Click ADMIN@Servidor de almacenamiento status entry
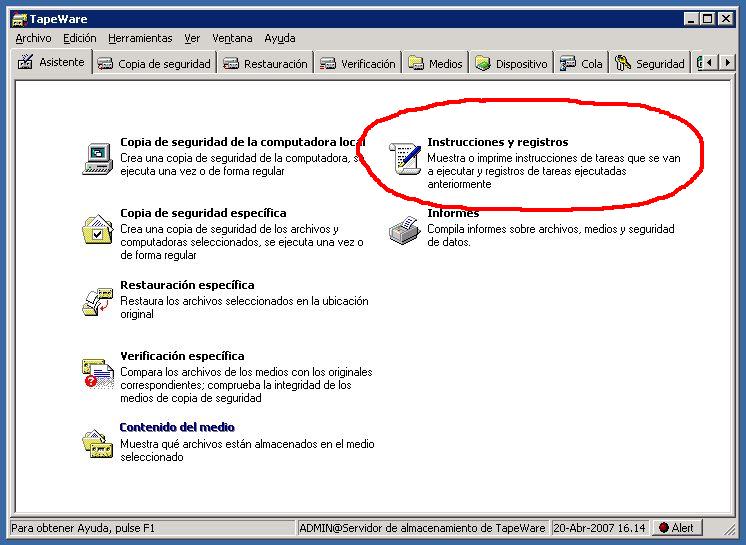Screen dimensions: 746x545 (422, 528)
